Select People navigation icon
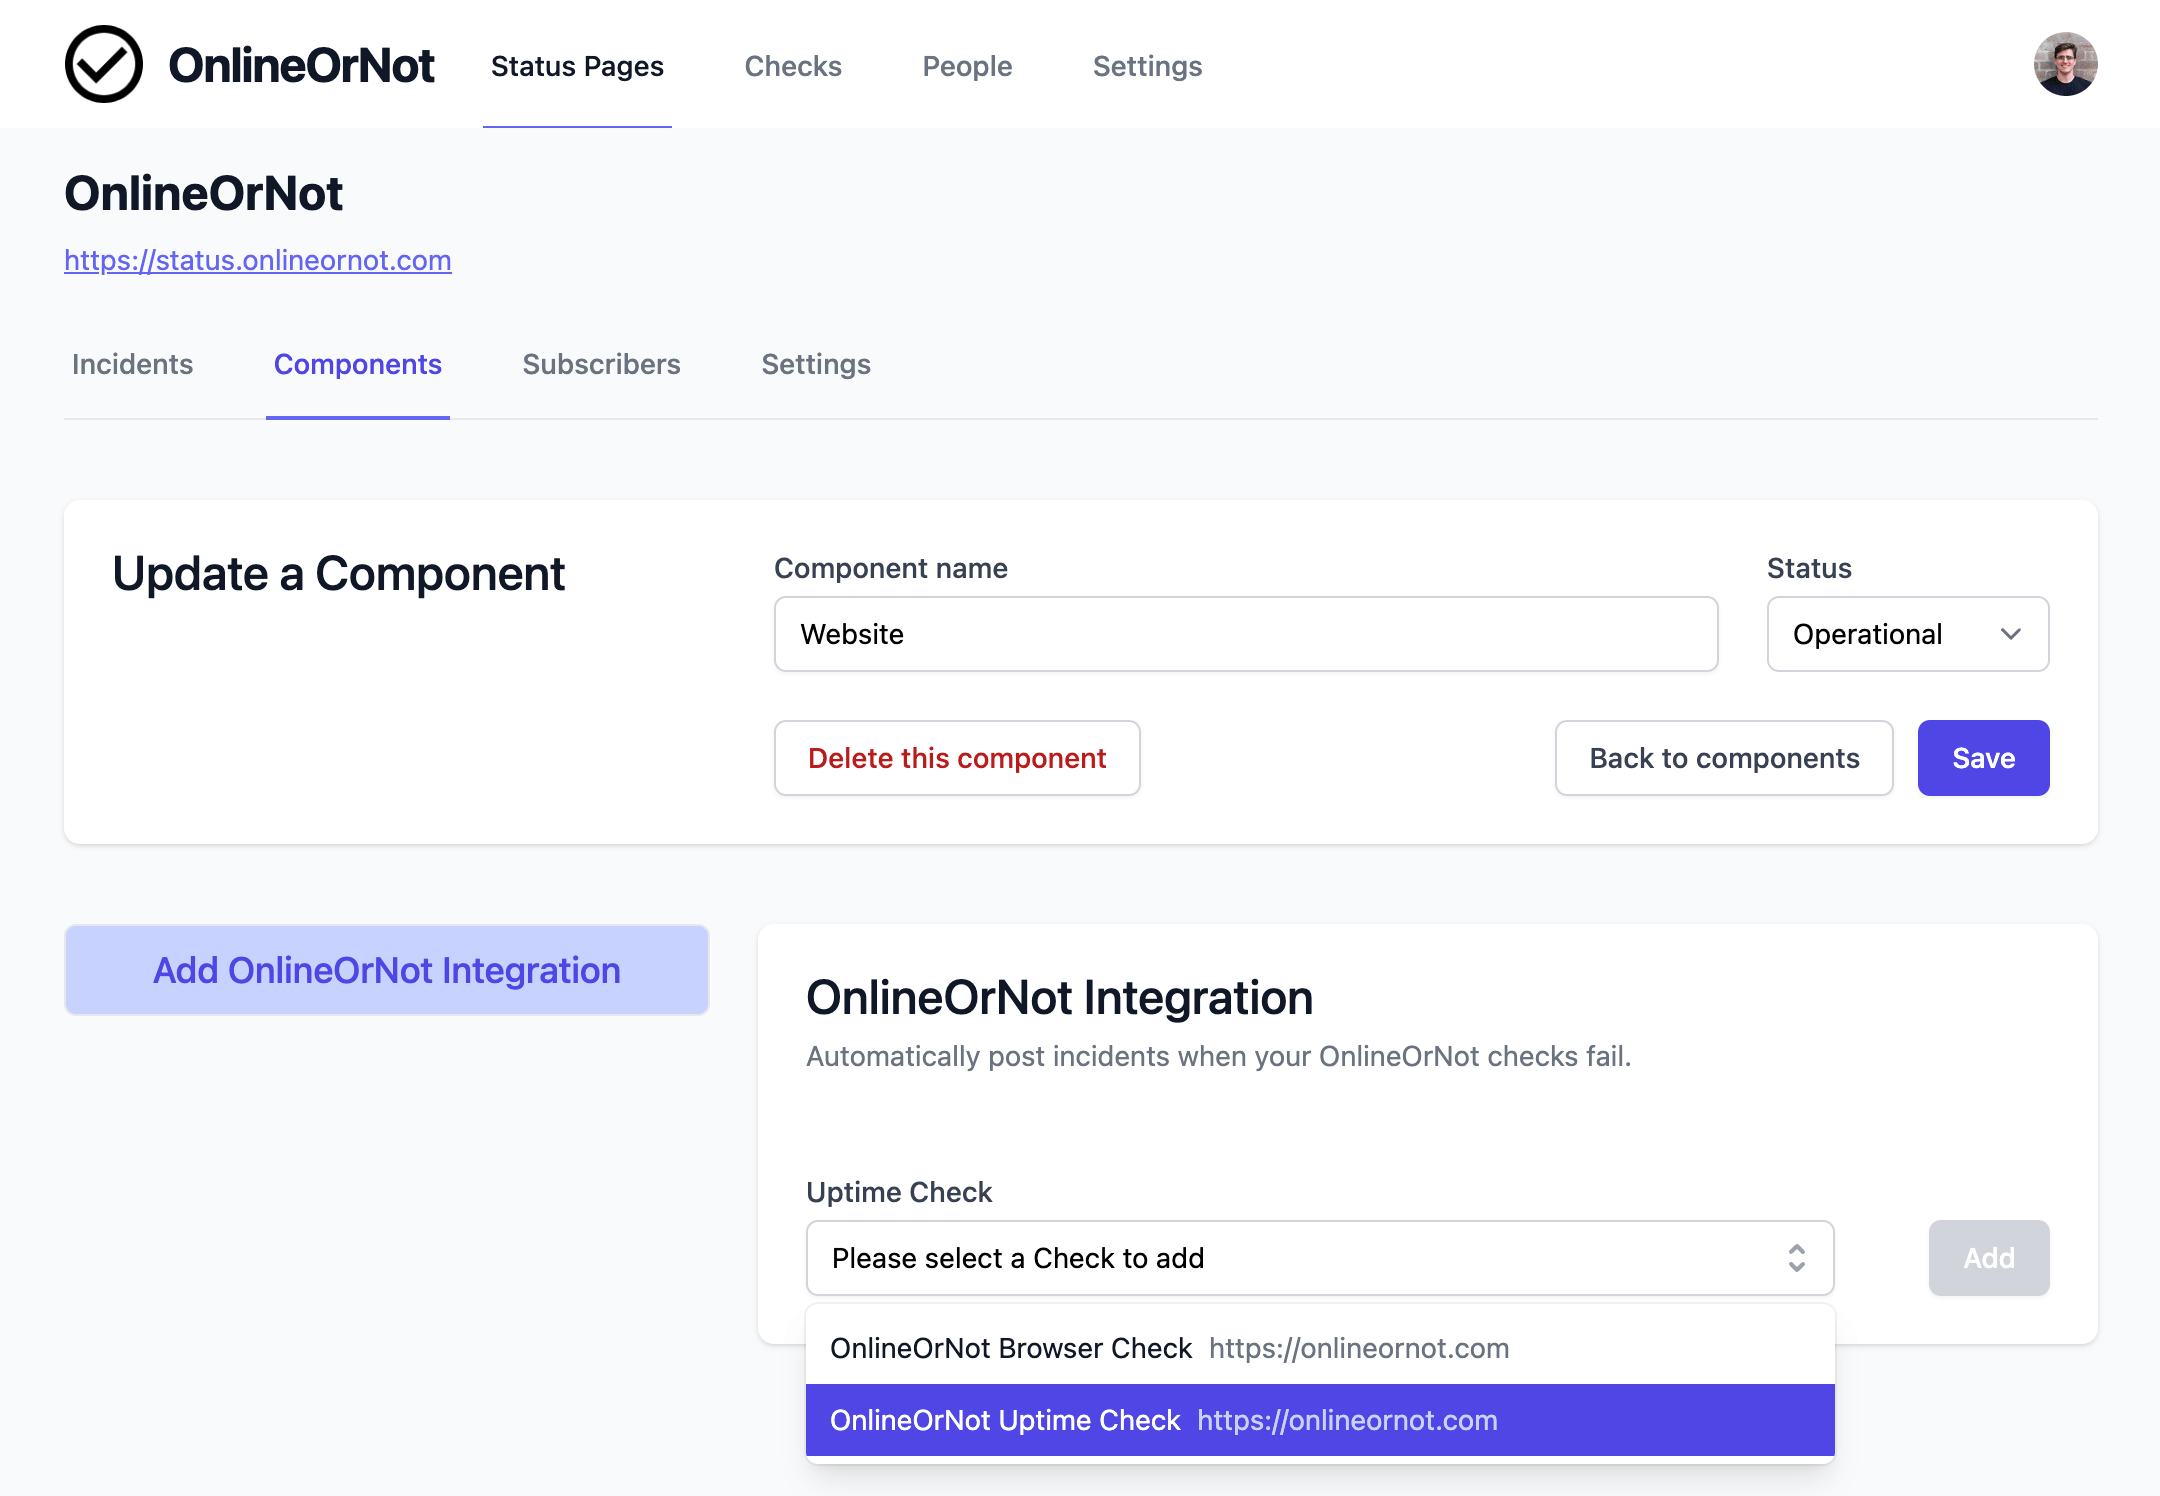This screenshot has width=2160, height=1496. point(967,66)
